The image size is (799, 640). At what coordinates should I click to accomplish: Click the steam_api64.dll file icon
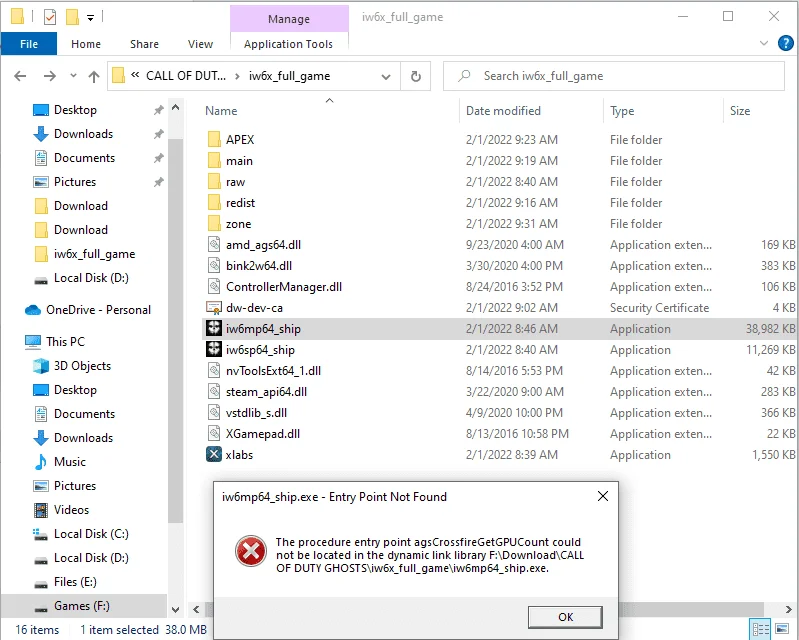pyautogui.click(x=214, y=391)
